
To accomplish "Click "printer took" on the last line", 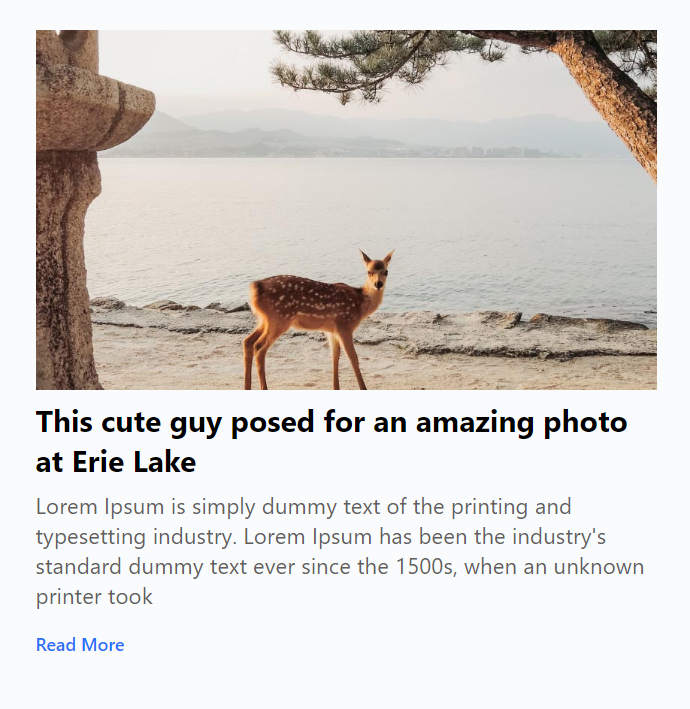I will (94, 598).
